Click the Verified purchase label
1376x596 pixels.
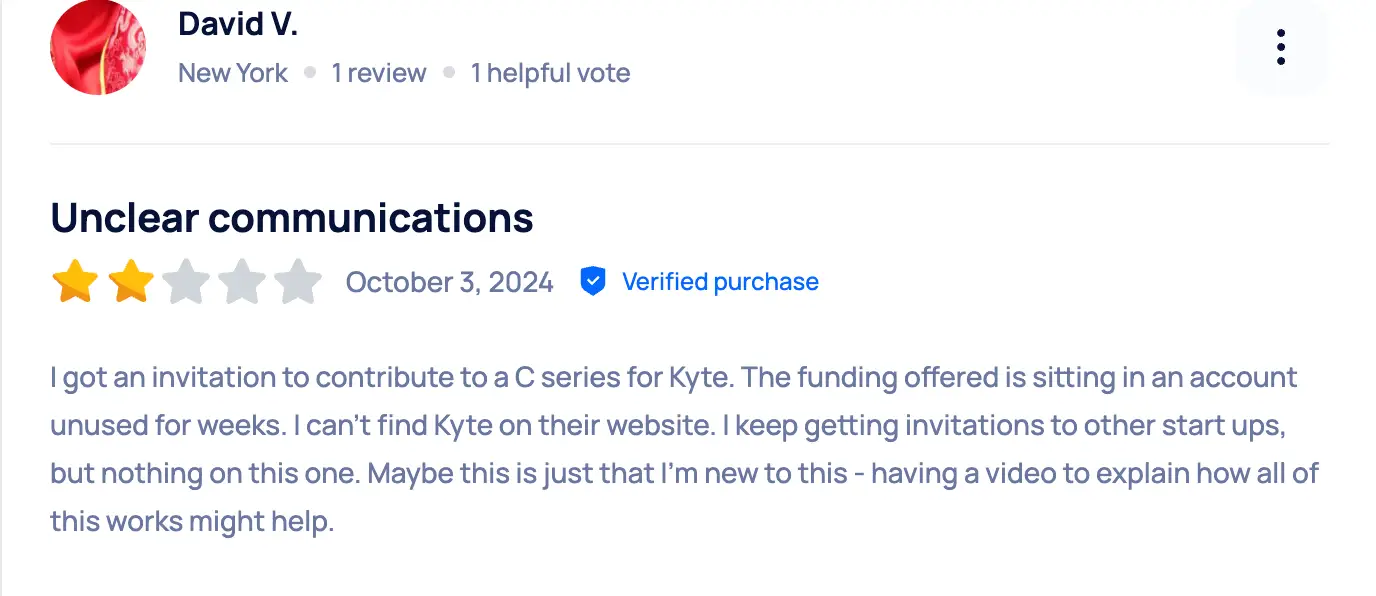[x=720, y=281]
